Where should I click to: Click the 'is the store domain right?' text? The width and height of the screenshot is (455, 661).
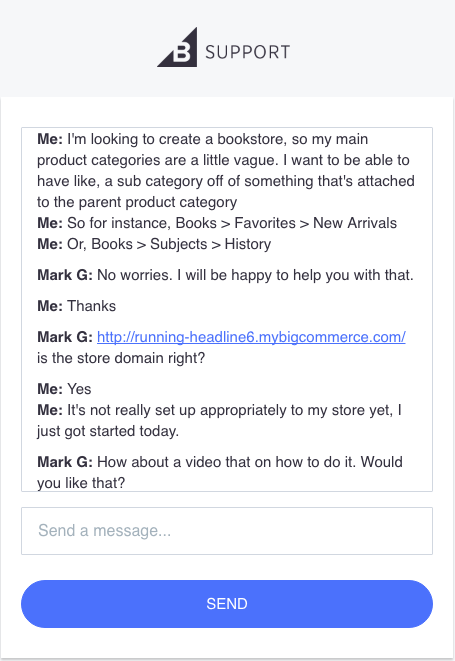121,358
